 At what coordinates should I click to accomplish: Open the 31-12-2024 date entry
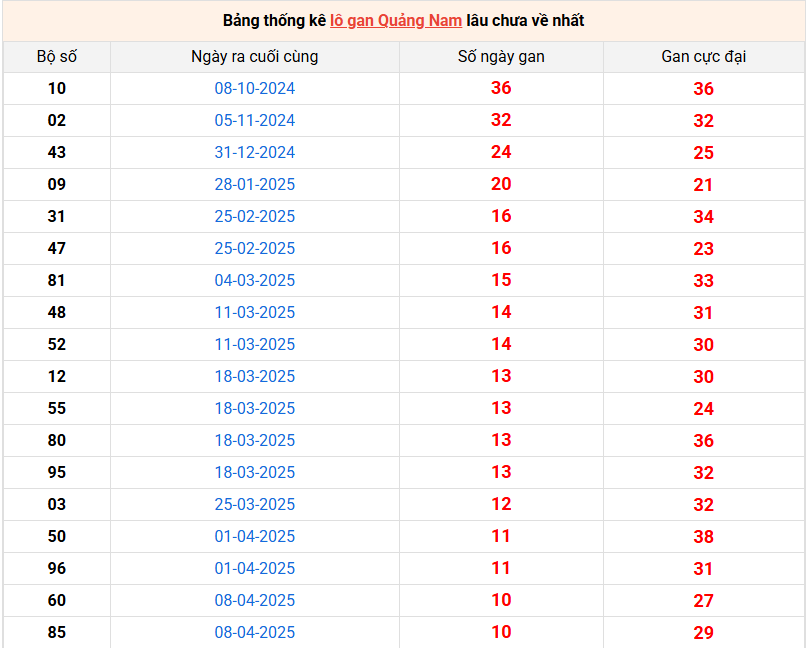[255, 153]
